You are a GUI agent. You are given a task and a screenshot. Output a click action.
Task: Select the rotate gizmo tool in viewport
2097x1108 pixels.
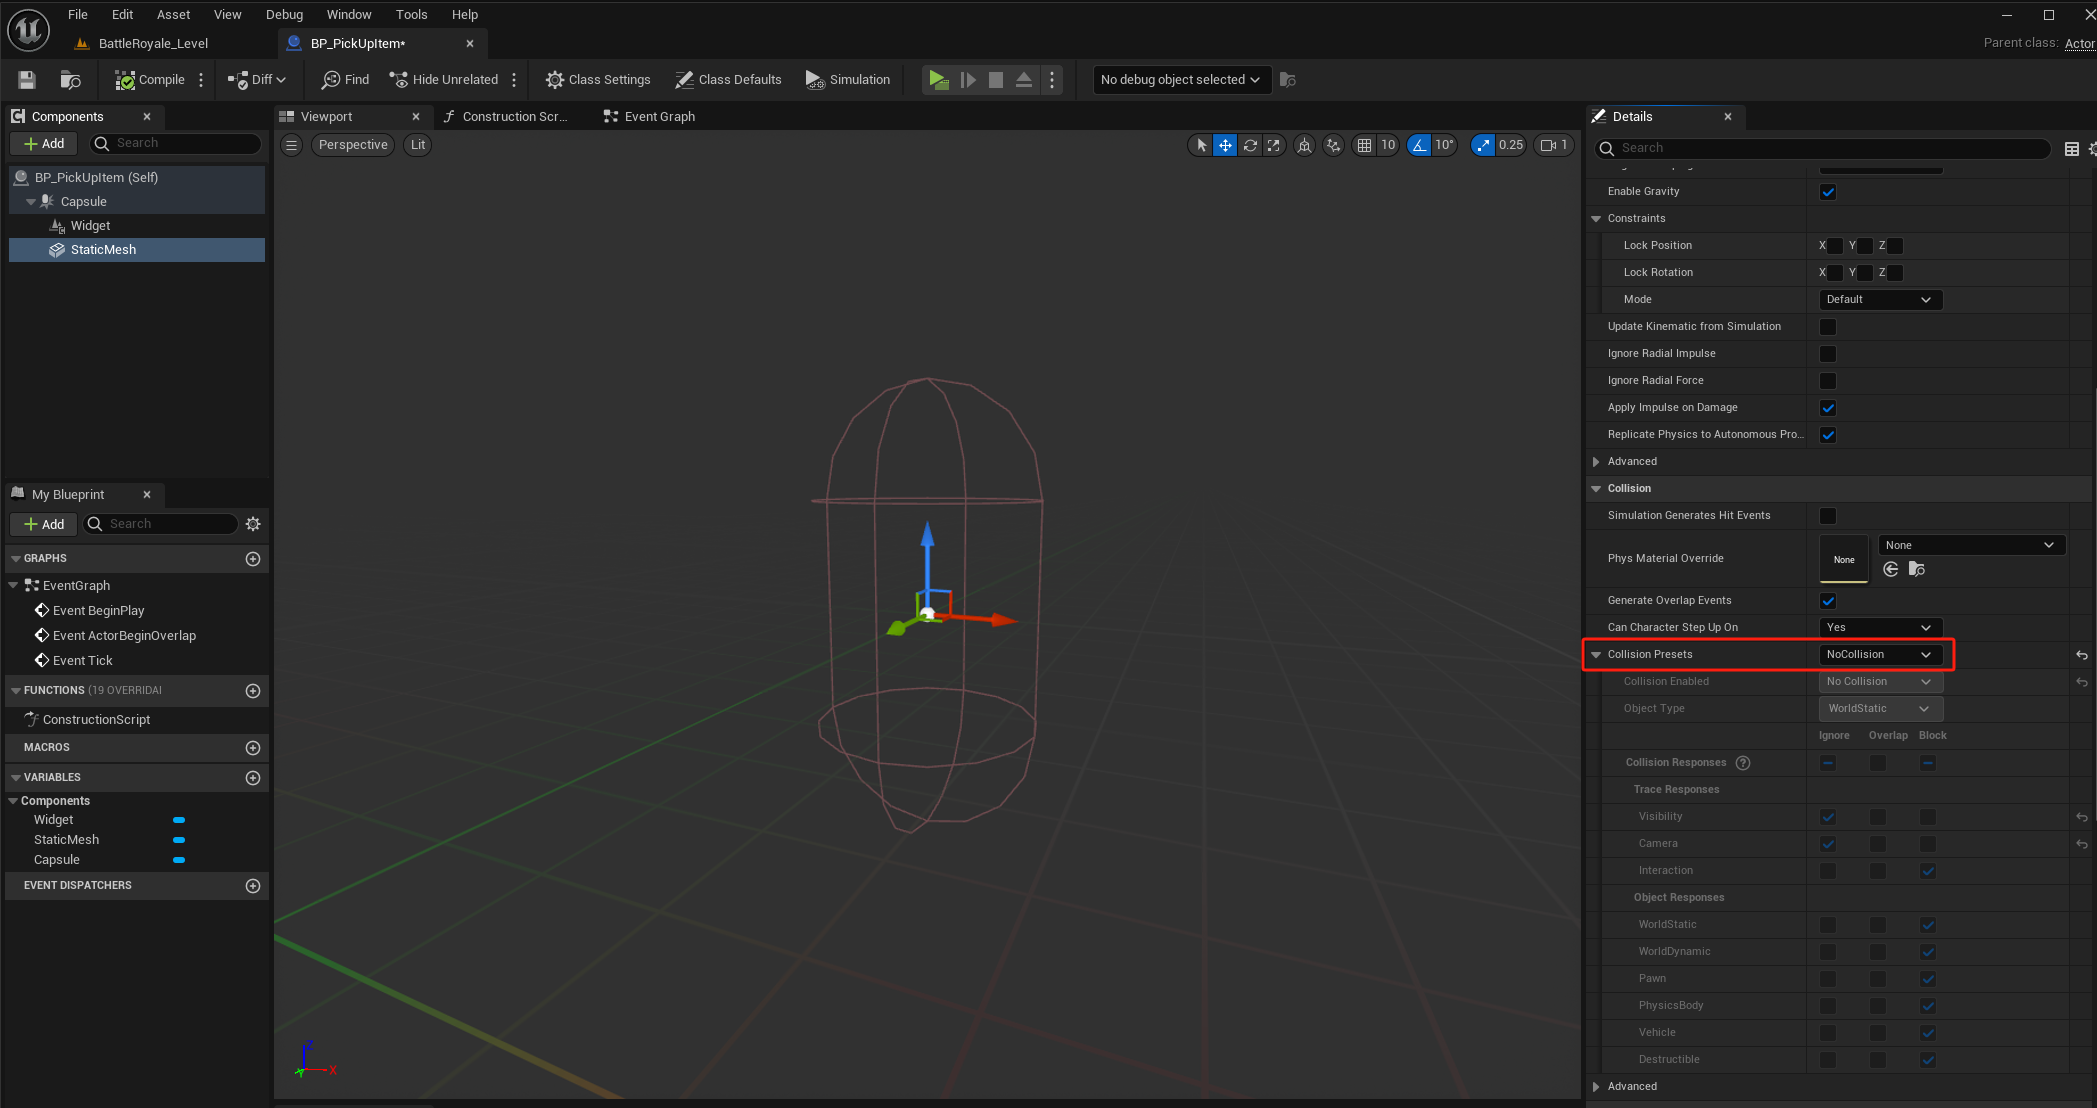click(x=1250, y=145)
